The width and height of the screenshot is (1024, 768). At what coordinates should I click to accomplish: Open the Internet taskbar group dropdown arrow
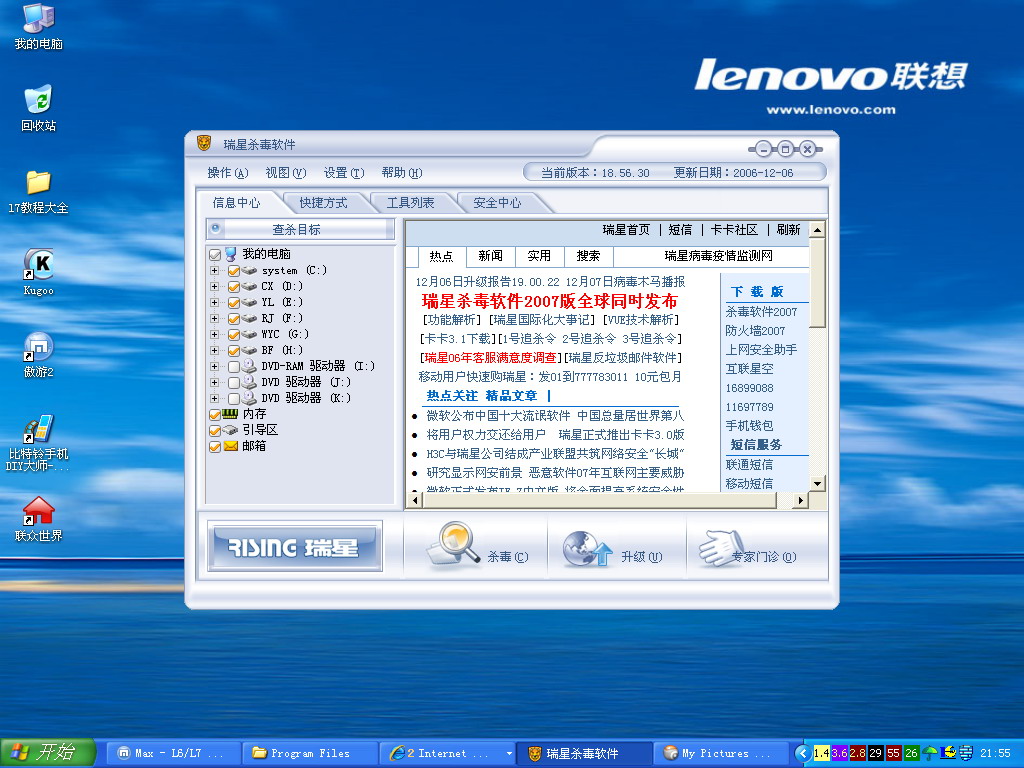point(509,753)
